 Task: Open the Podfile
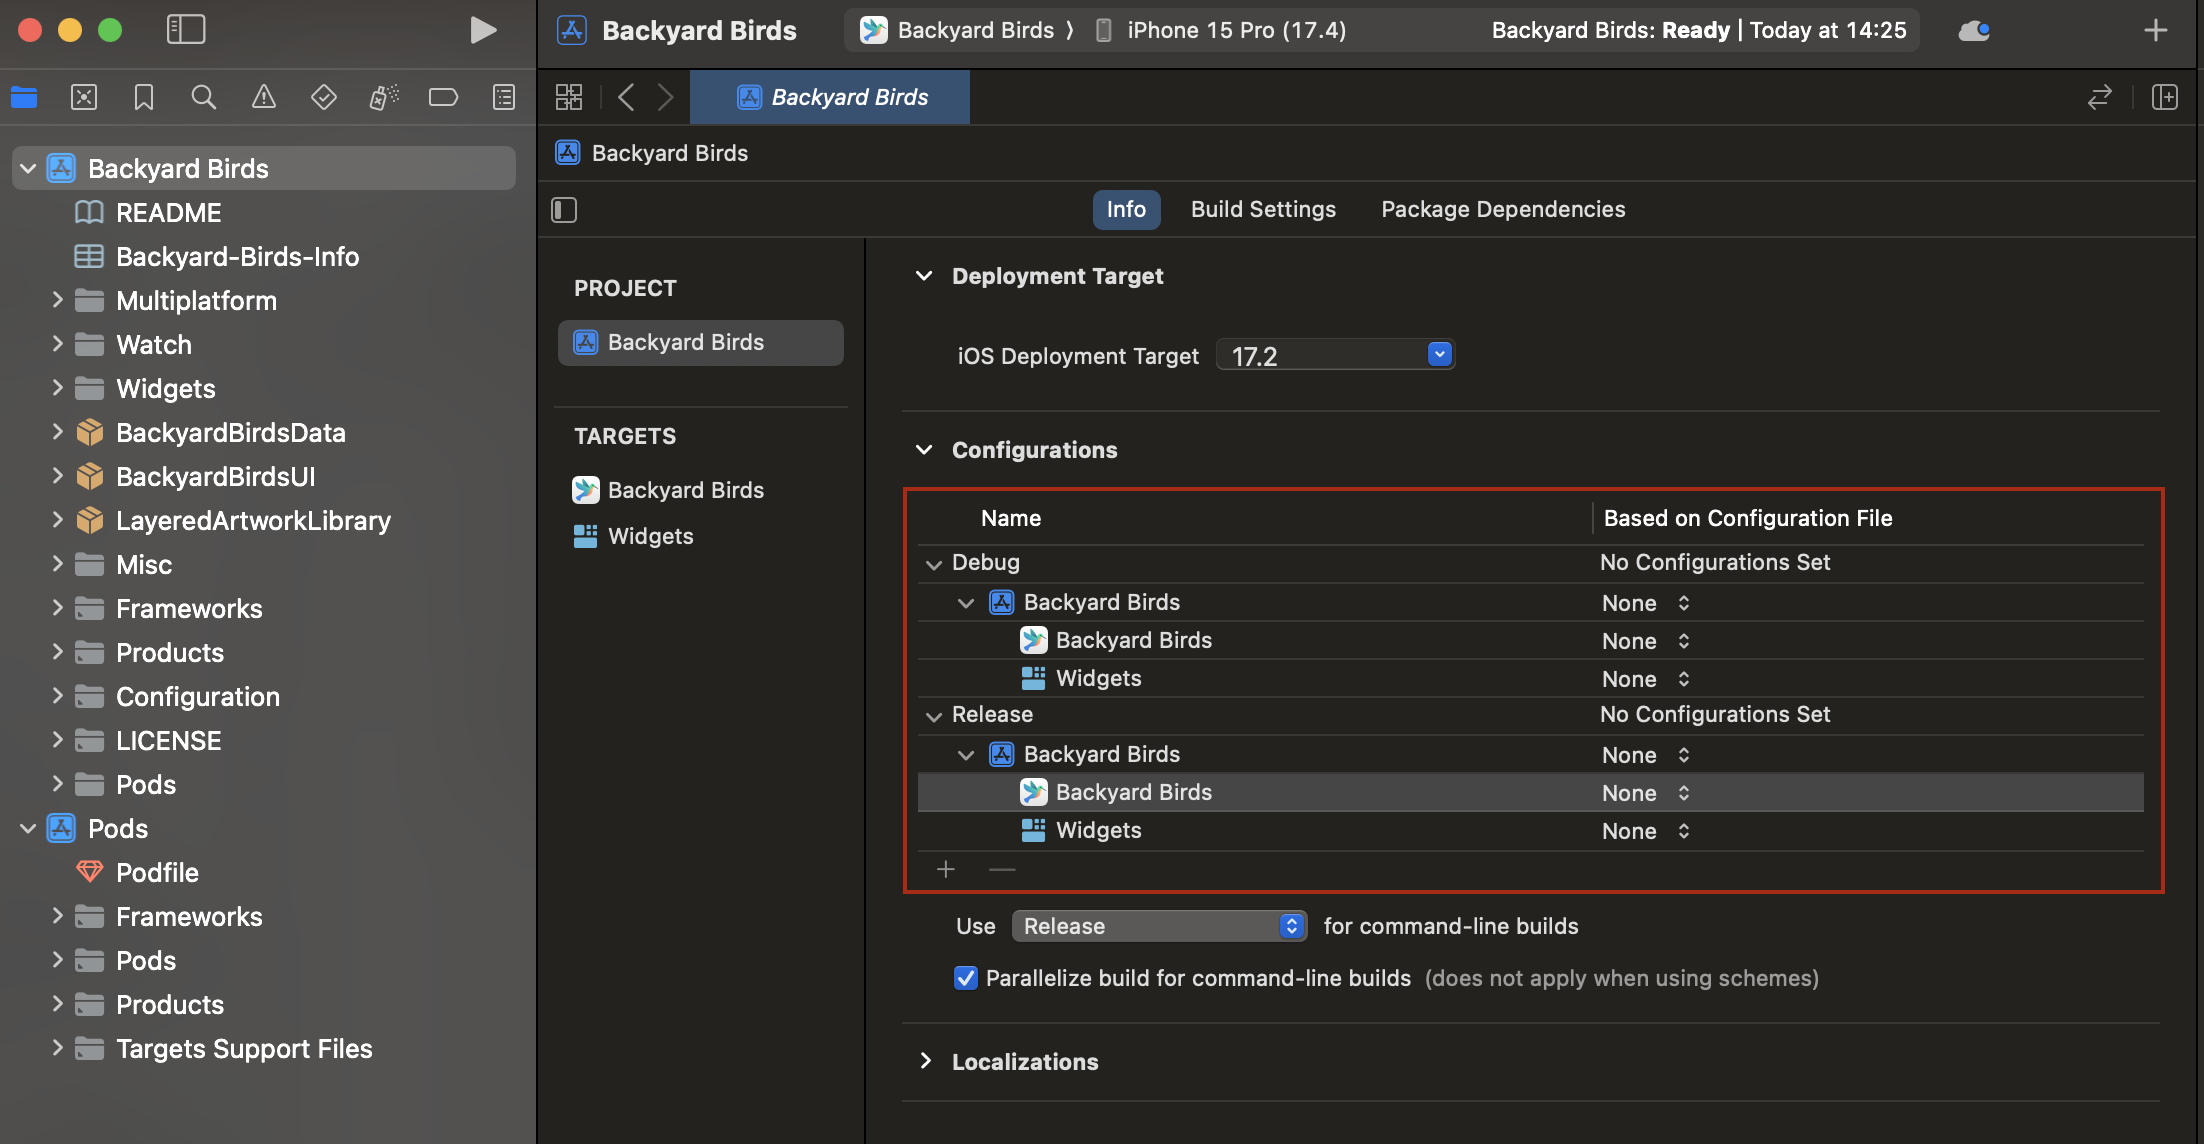pos(157,873)
